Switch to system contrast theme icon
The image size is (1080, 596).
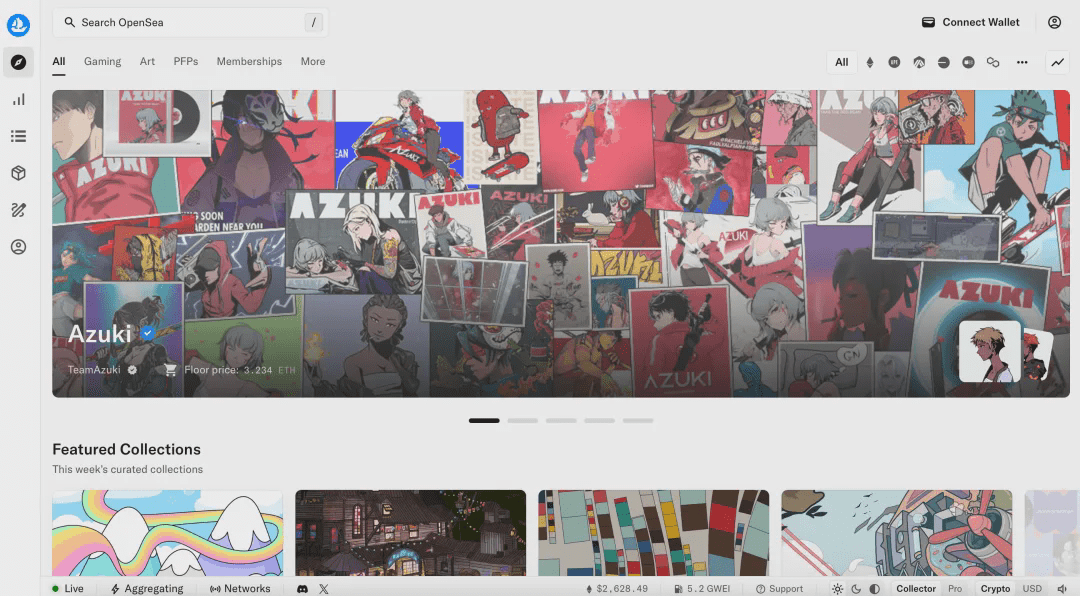[x=875, y=588]
